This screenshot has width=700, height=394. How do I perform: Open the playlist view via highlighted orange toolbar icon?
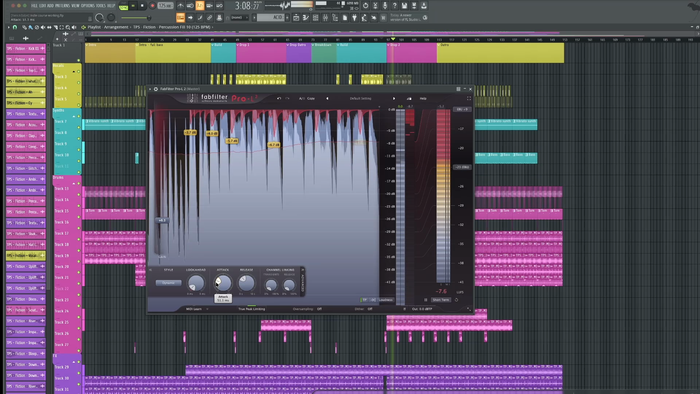point(180,17)
